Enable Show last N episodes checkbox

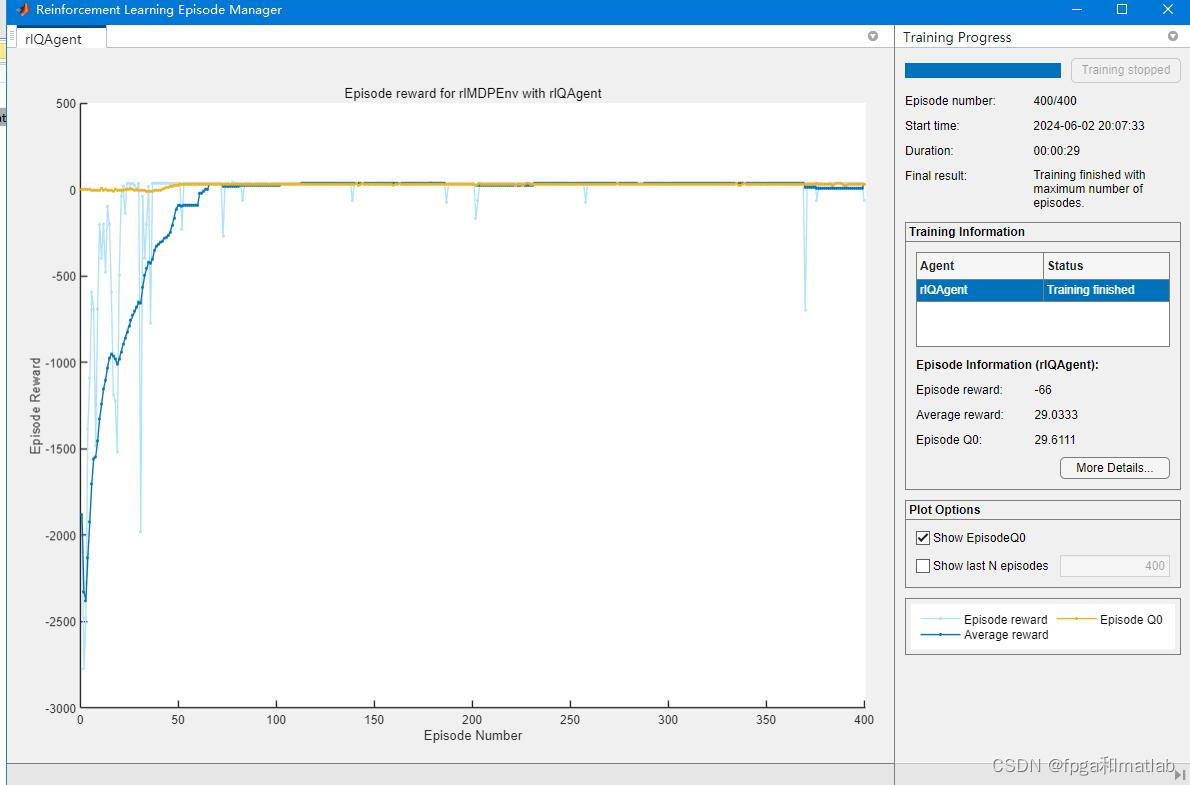[923, 566]
